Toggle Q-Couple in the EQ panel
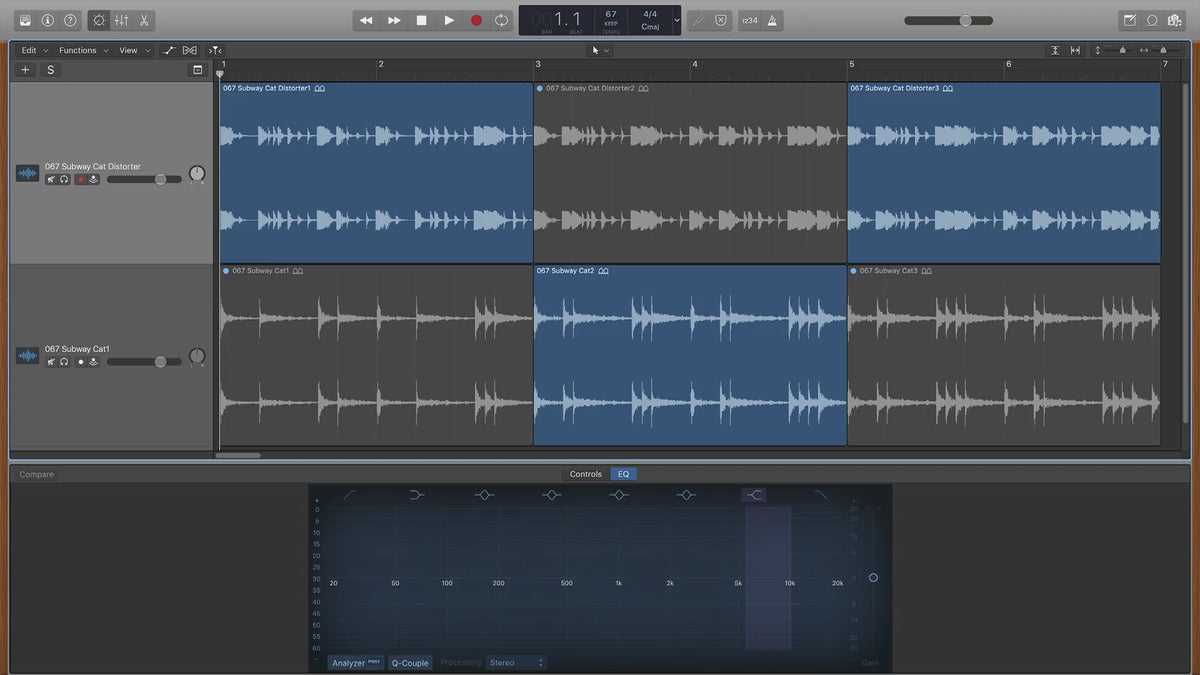1200x675 pixels. click(x=410, y=662)
